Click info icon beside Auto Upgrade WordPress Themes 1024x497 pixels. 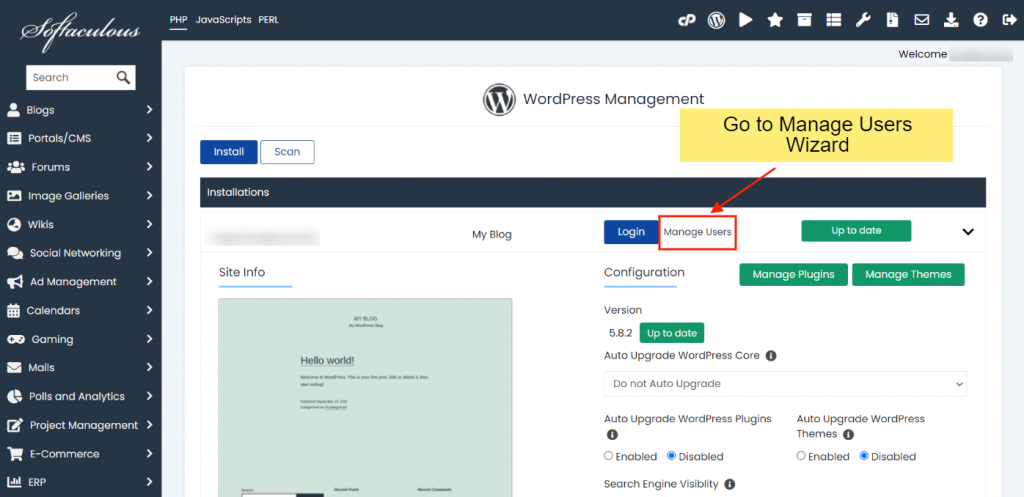848,434
